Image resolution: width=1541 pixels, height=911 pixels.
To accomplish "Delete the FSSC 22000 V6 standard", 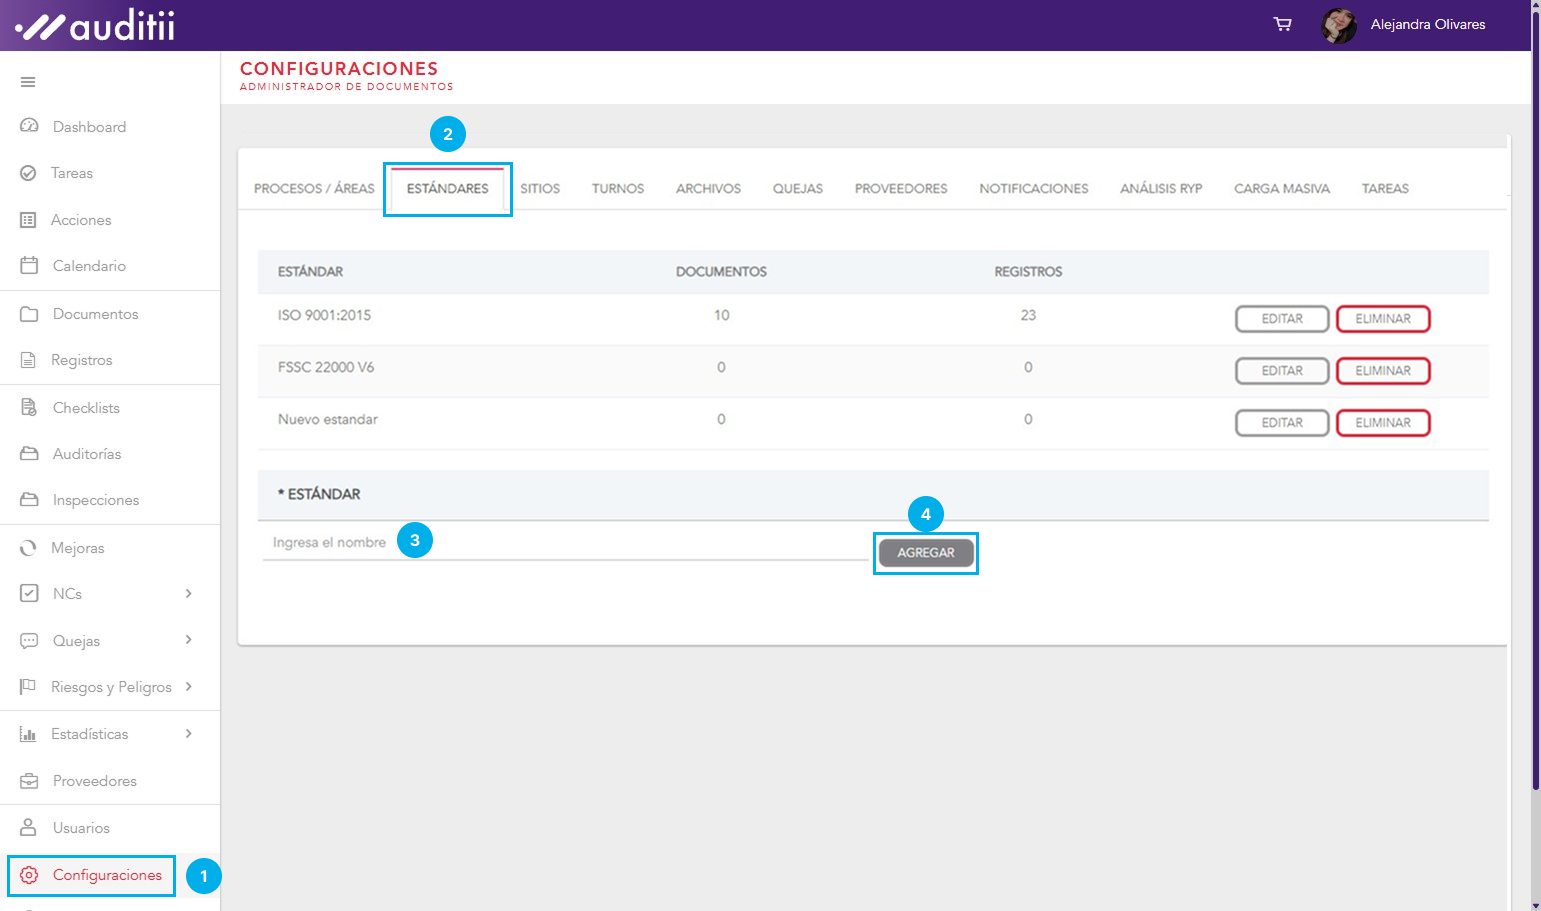I will tap(1382, 371).
